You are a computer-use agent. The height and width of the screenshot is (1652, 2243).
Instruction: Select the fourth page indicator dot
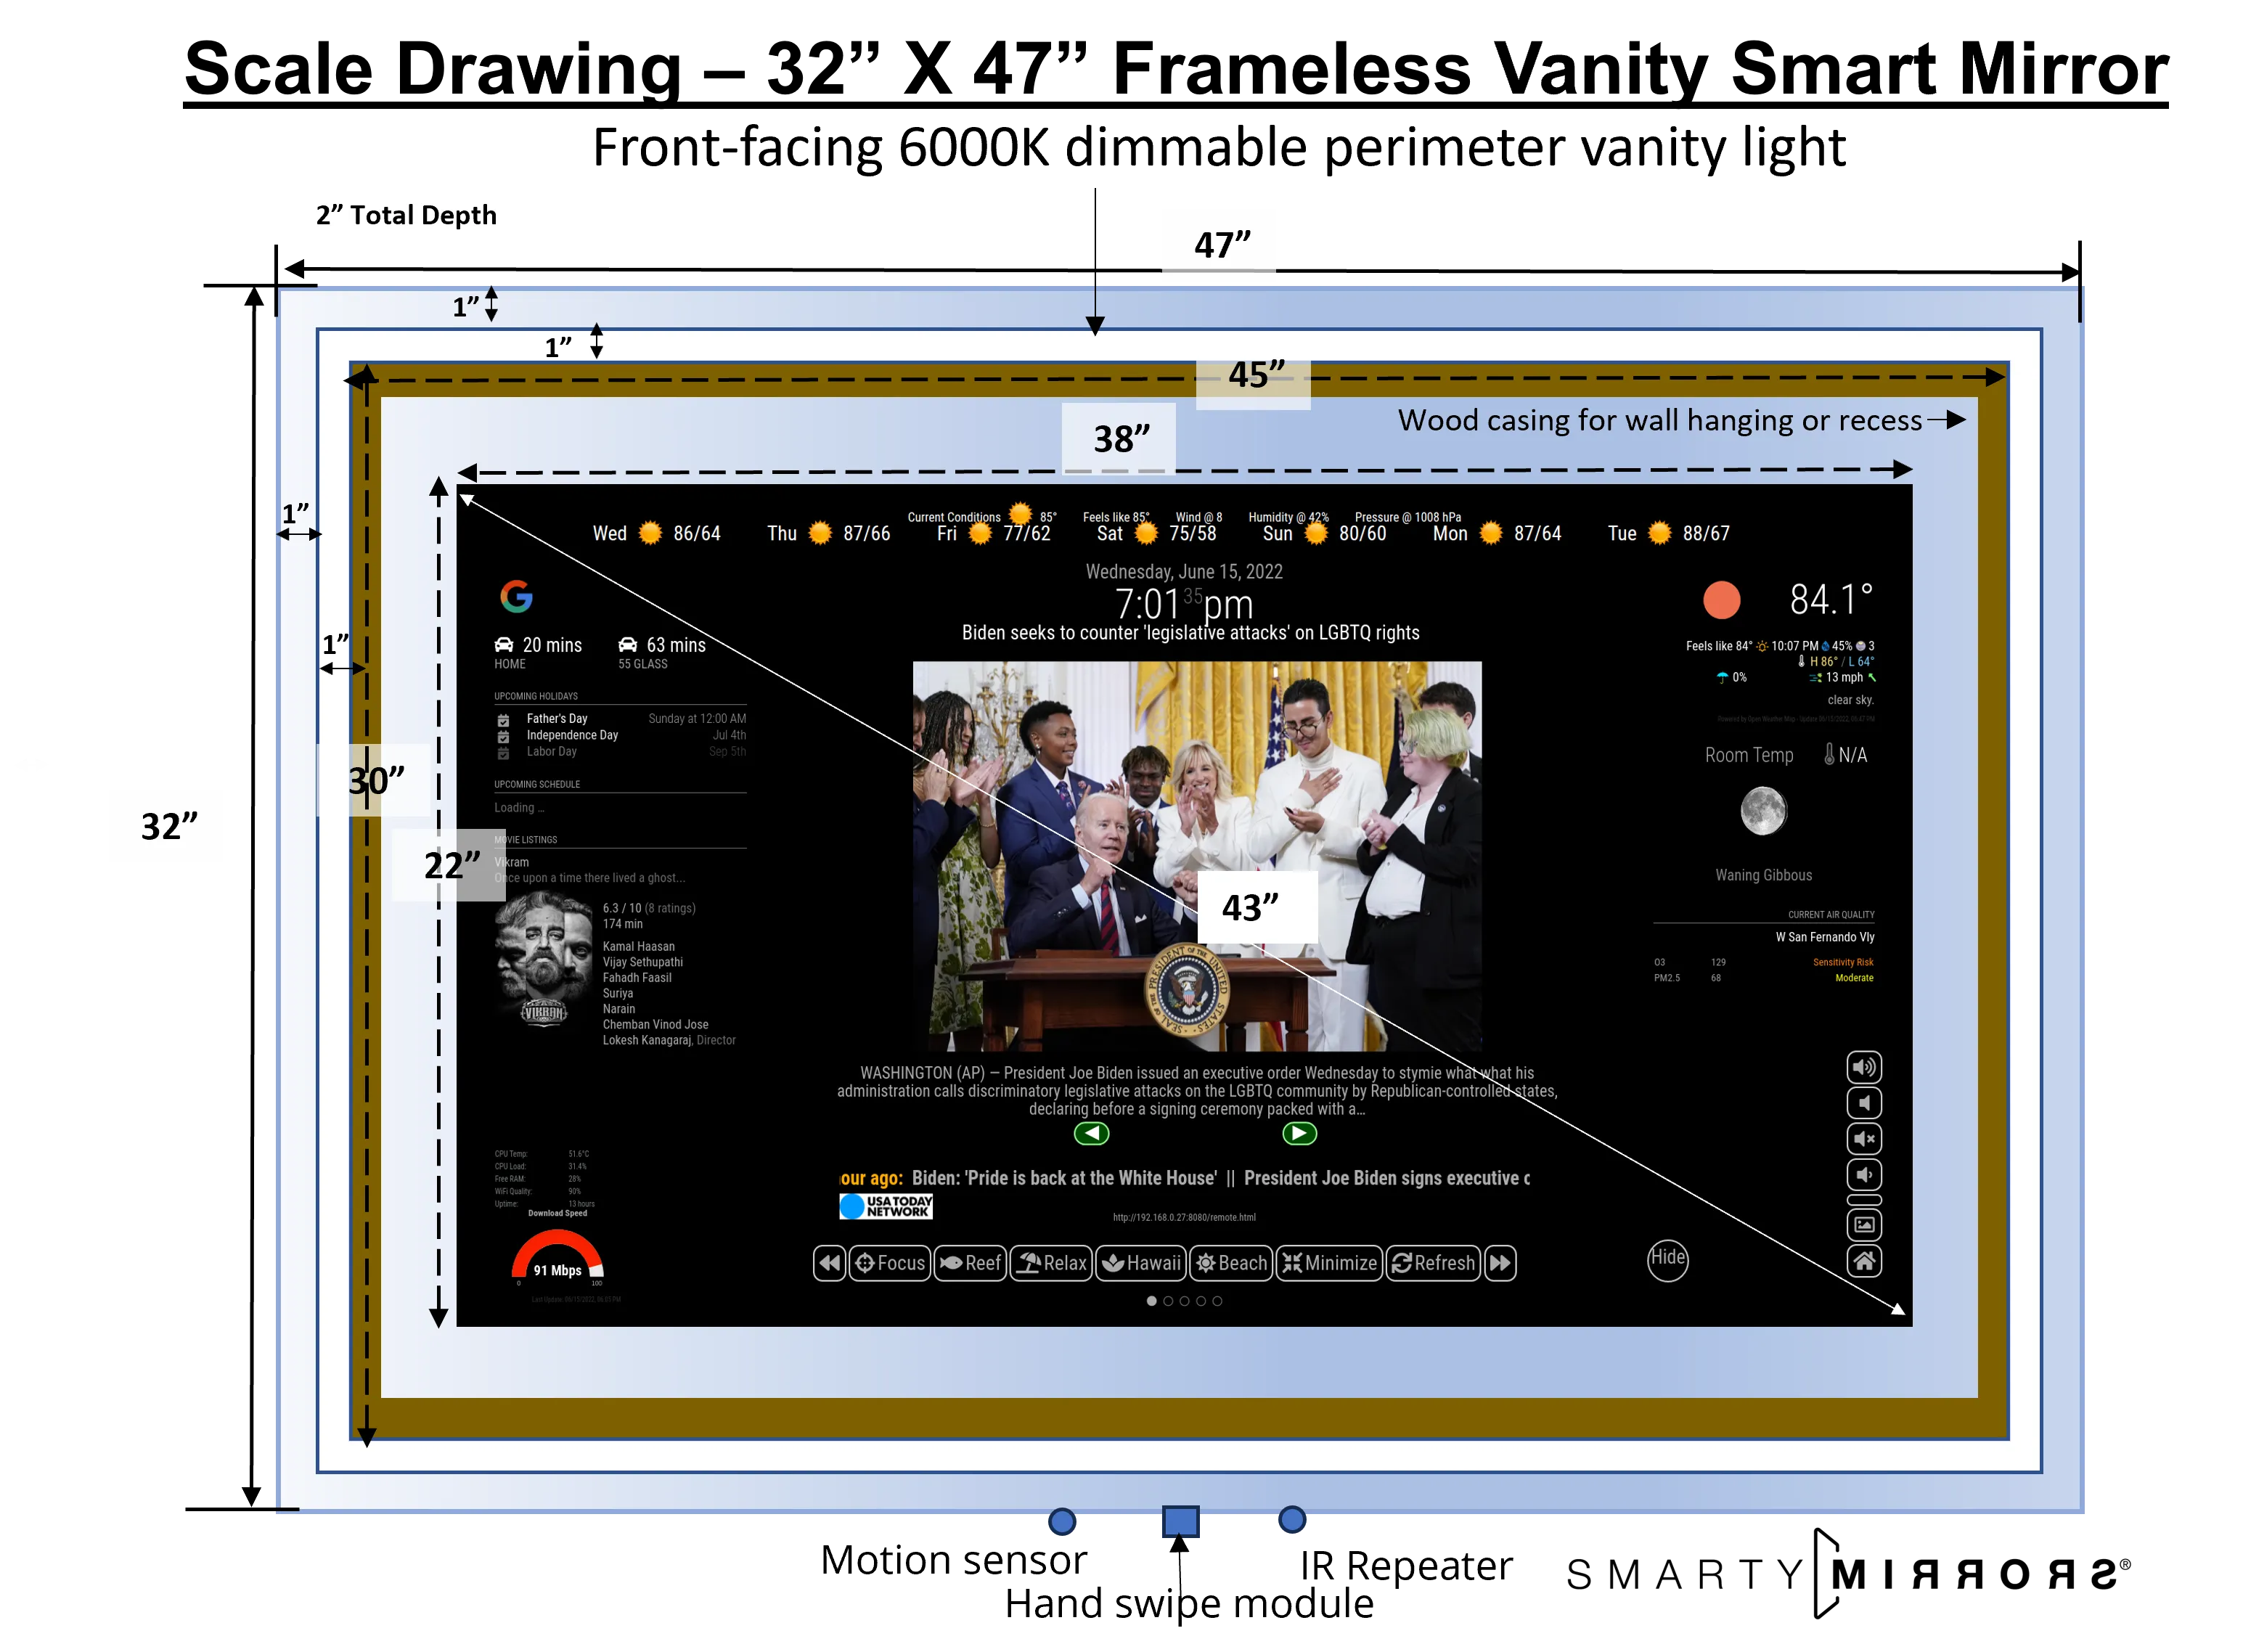(1201, 1301)
